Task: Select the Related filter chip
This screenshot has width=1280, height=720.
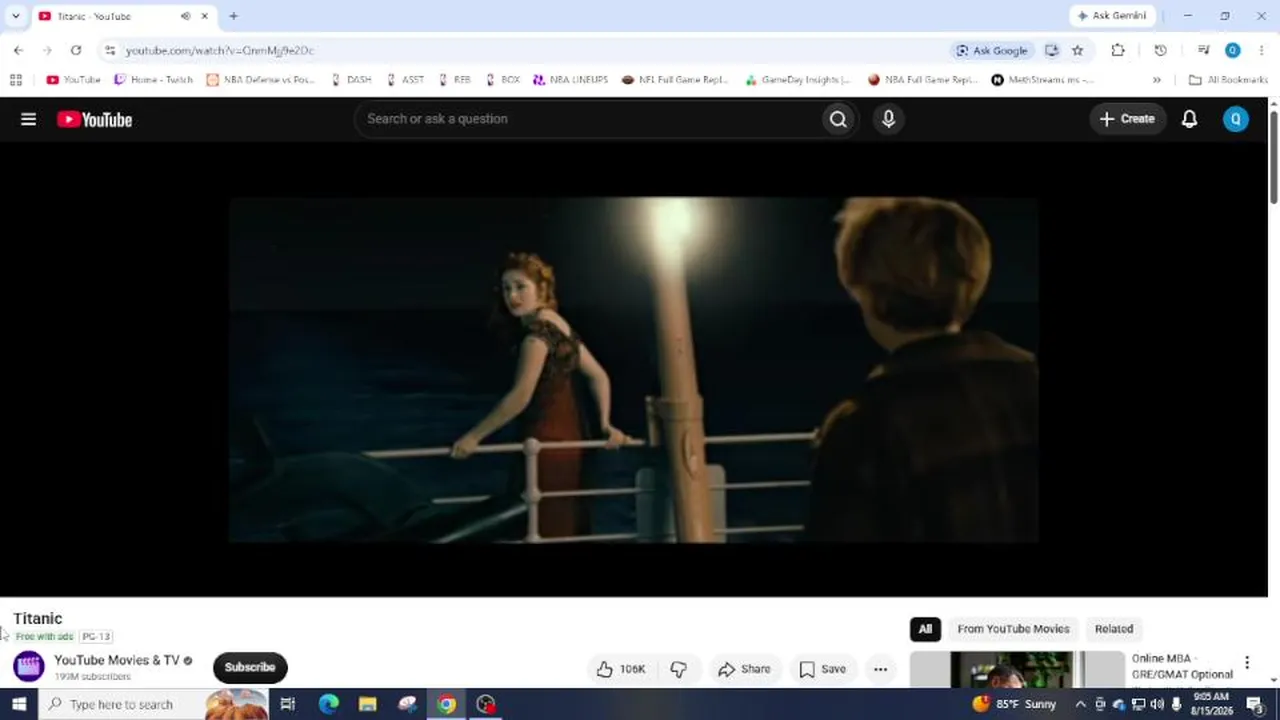Action: click(1114, 629)
